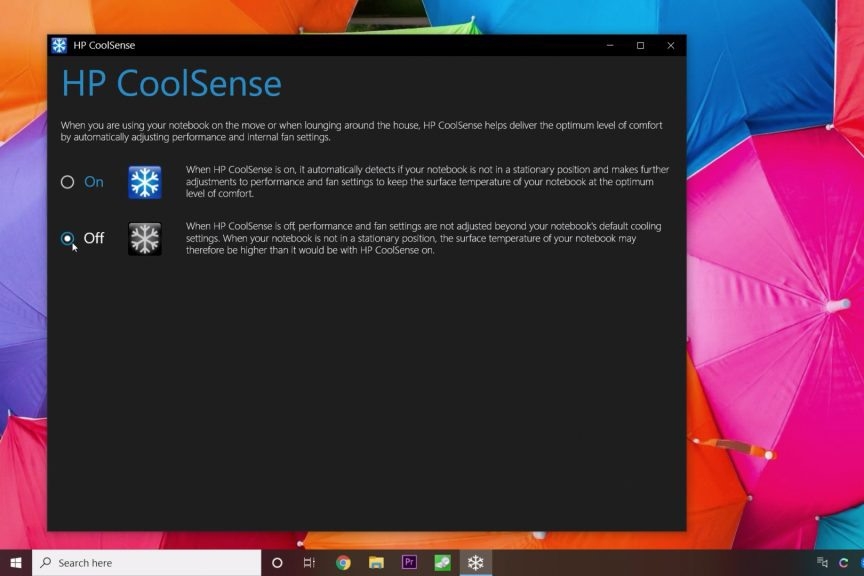Open File Explorer from the taskbar
The height and width of the screenshot is (576, 864).
click(374, 562)
